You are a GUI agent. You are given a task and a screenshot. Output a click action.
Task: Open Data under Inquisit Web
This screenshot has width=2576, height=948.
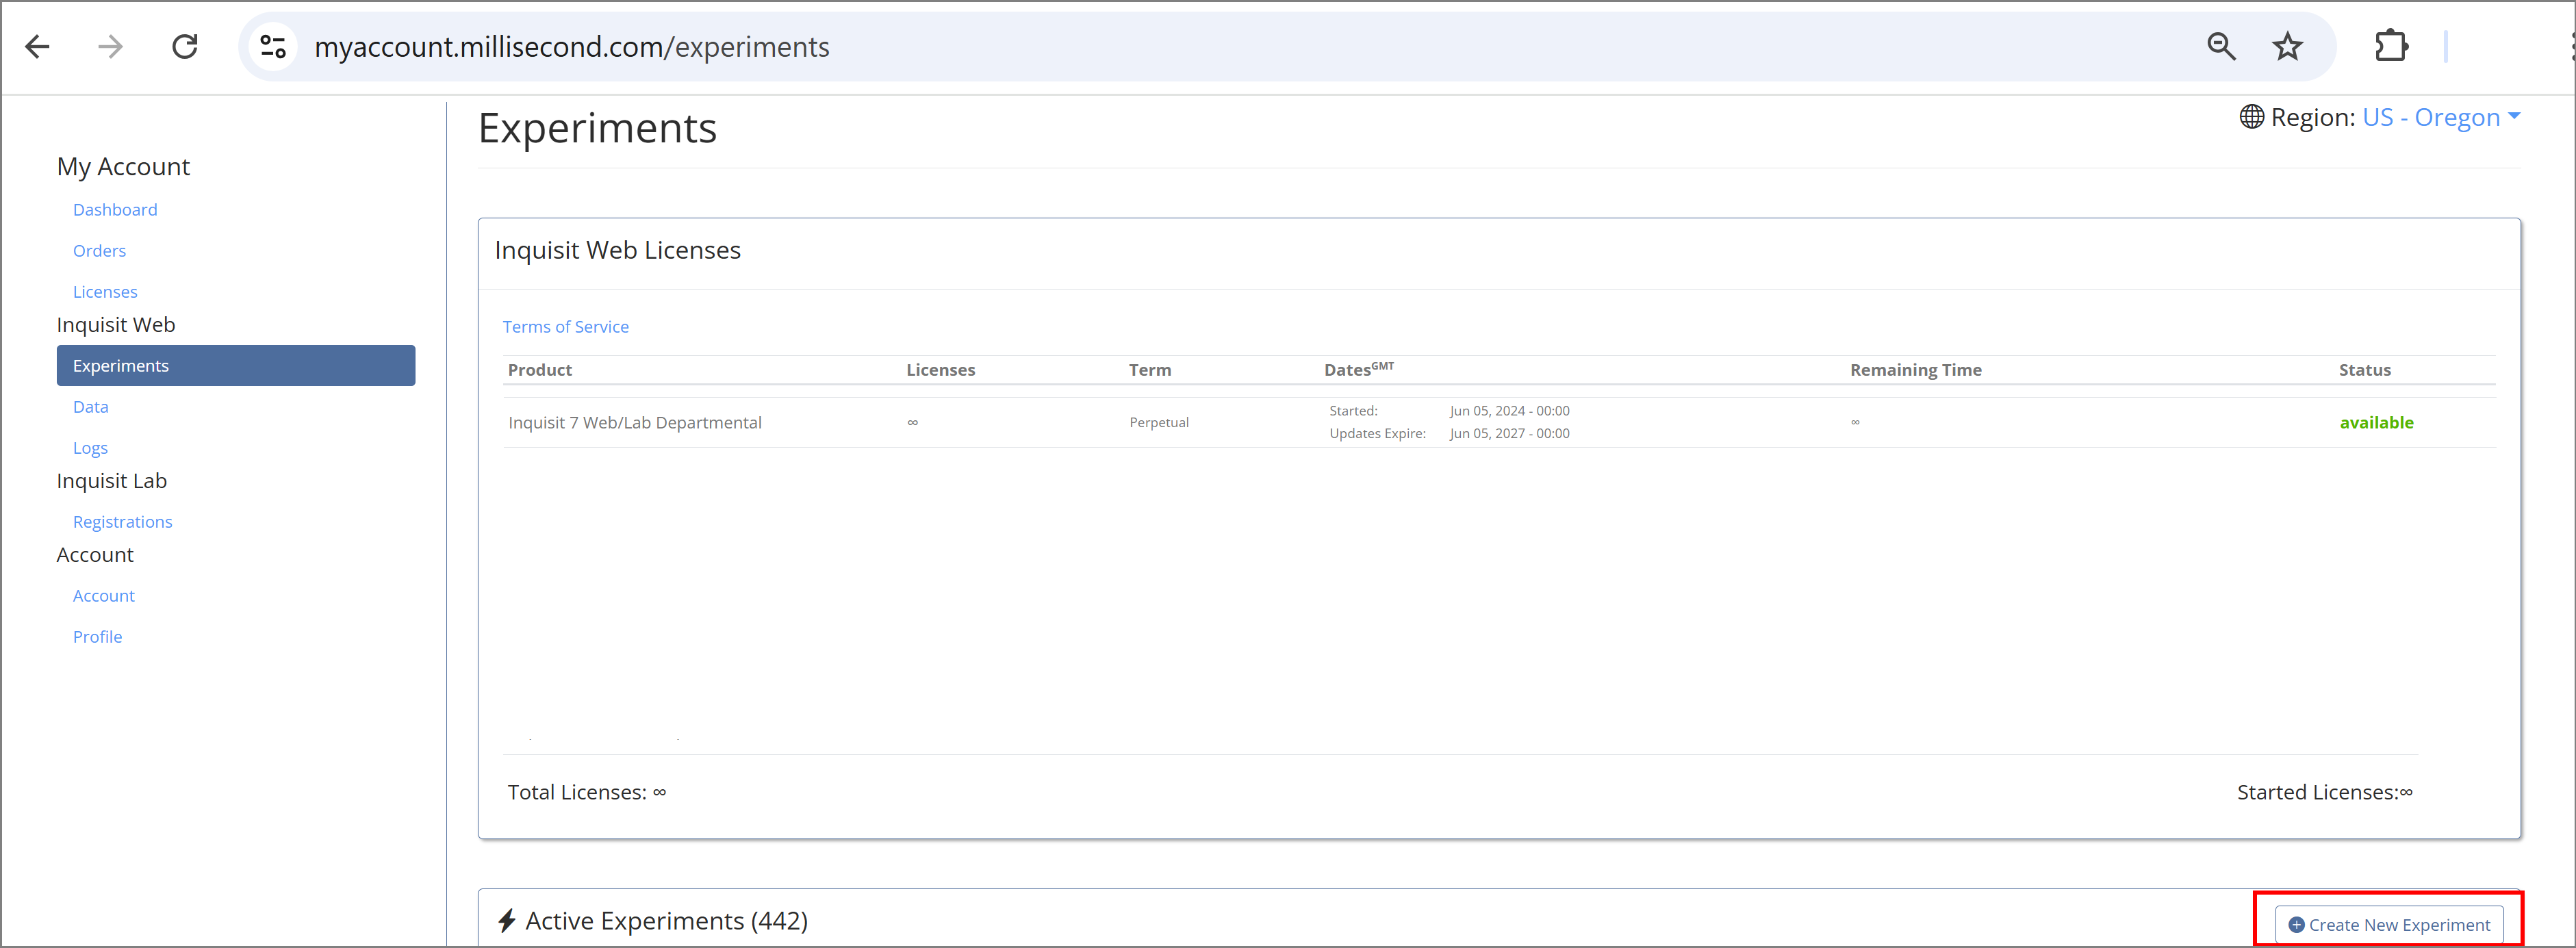pos(90,407)
